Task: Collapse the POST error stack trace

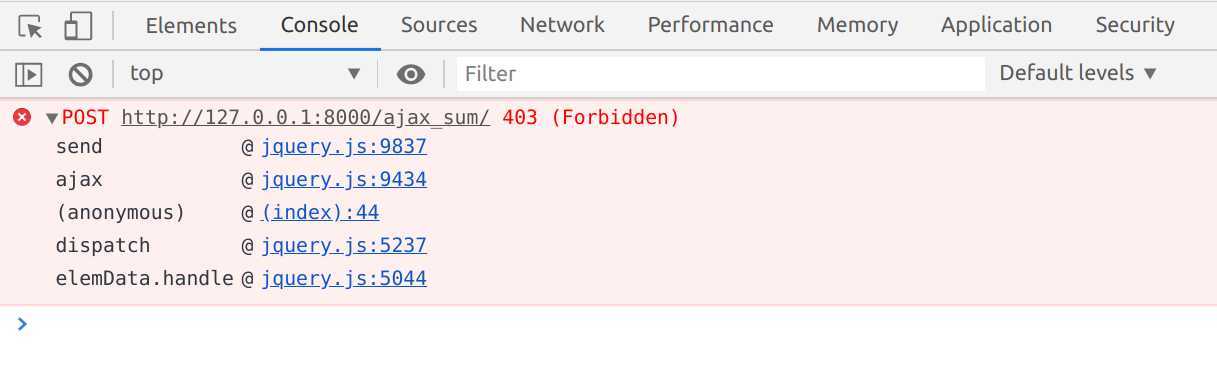Action: click(51, 118)
